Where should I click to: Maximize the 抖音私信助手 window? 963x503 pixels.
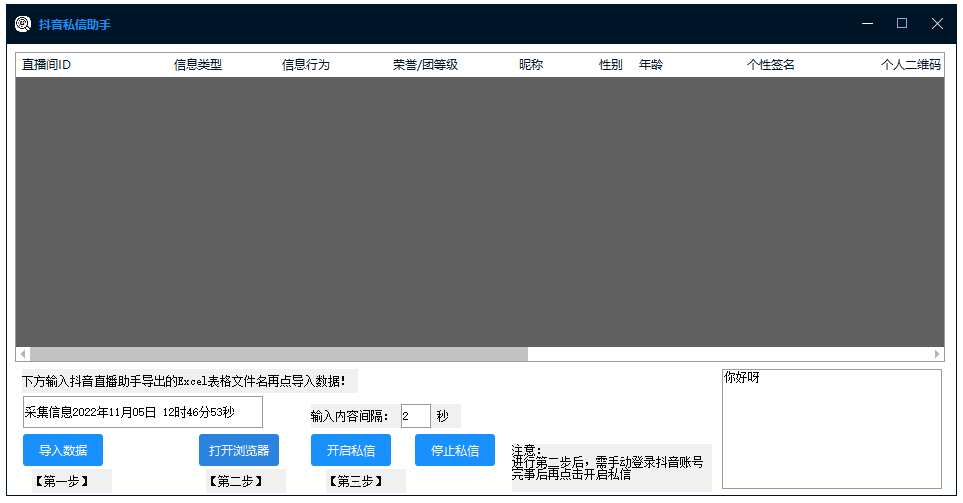(901, 23)
